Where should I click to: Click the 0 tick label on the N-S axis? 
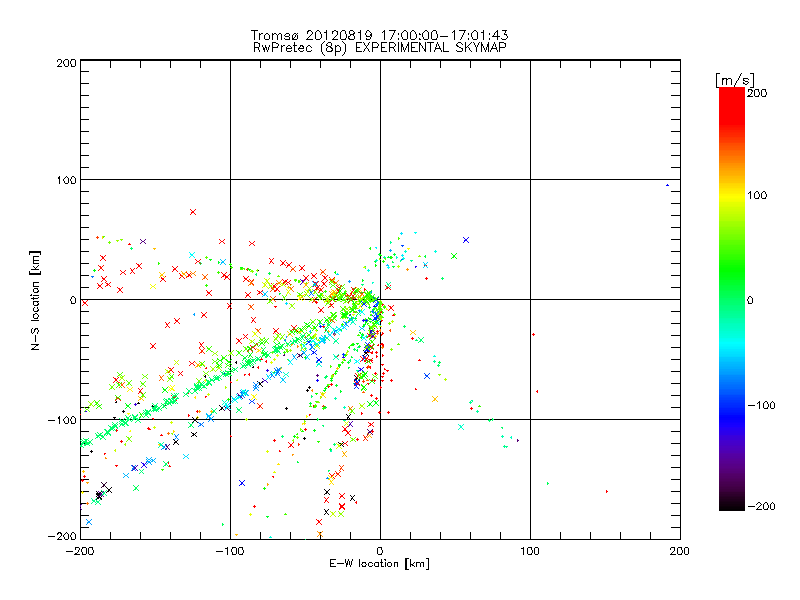point(73,300)
